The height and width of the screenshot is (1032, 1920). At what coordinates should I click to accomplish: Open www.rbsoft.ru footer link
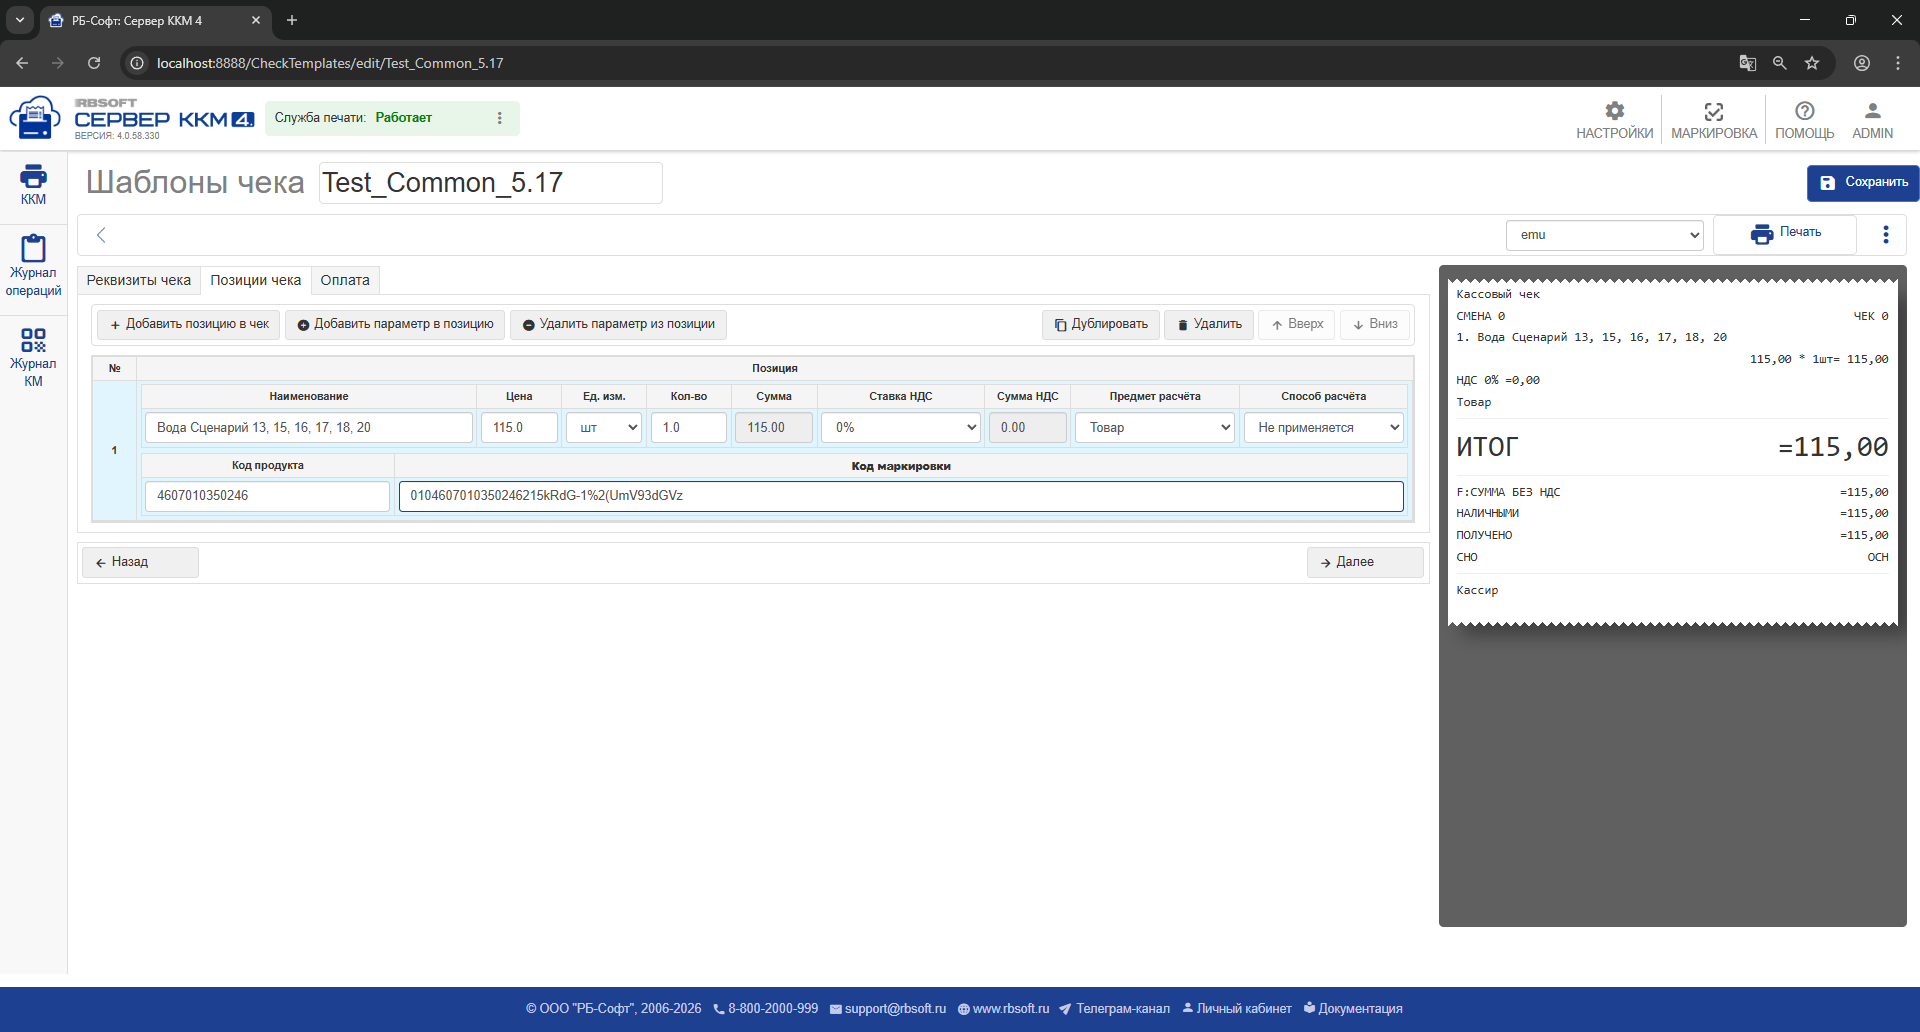click(x=1004, y=1009)
